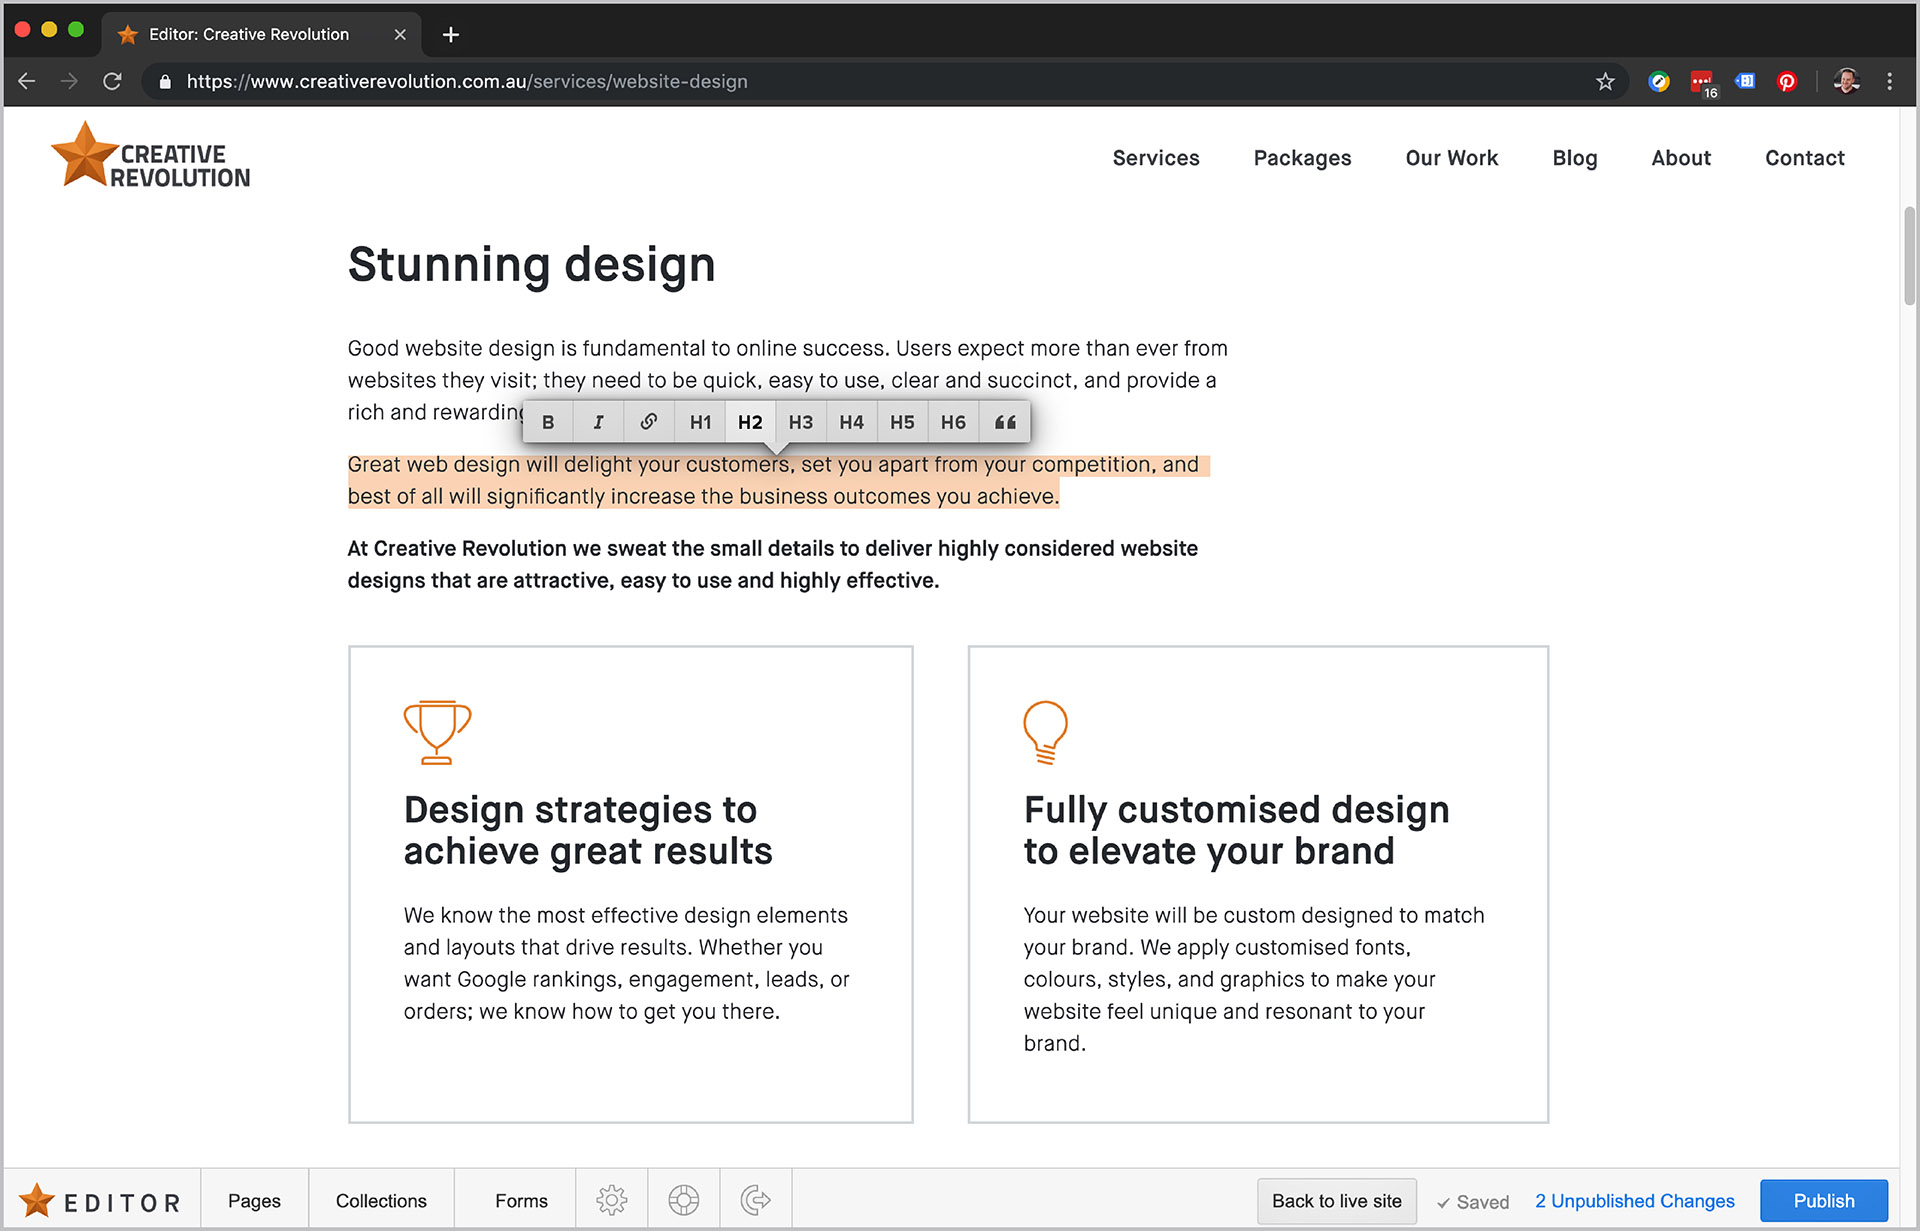This screenshot has height=1231, width=1920.
Task: Insert a hyperlink using the chain-link icon
Action: 648,421
